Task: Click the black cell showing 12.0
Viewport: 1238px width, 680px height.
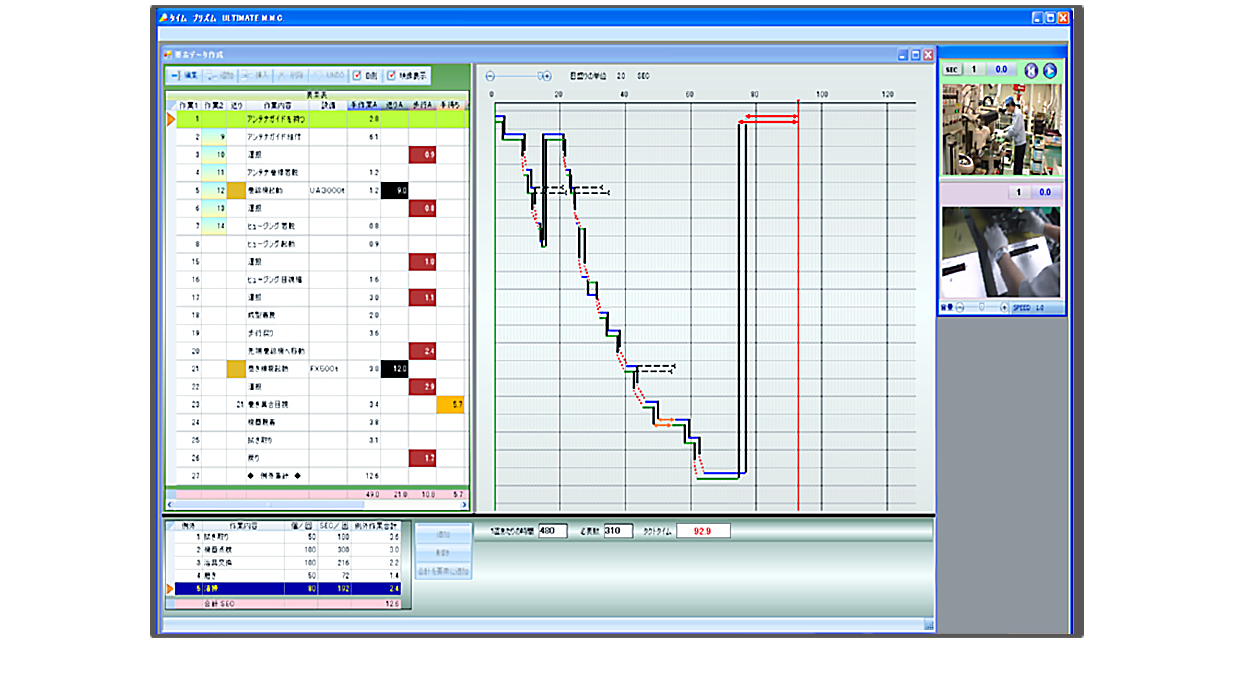Action: (395, 369)
